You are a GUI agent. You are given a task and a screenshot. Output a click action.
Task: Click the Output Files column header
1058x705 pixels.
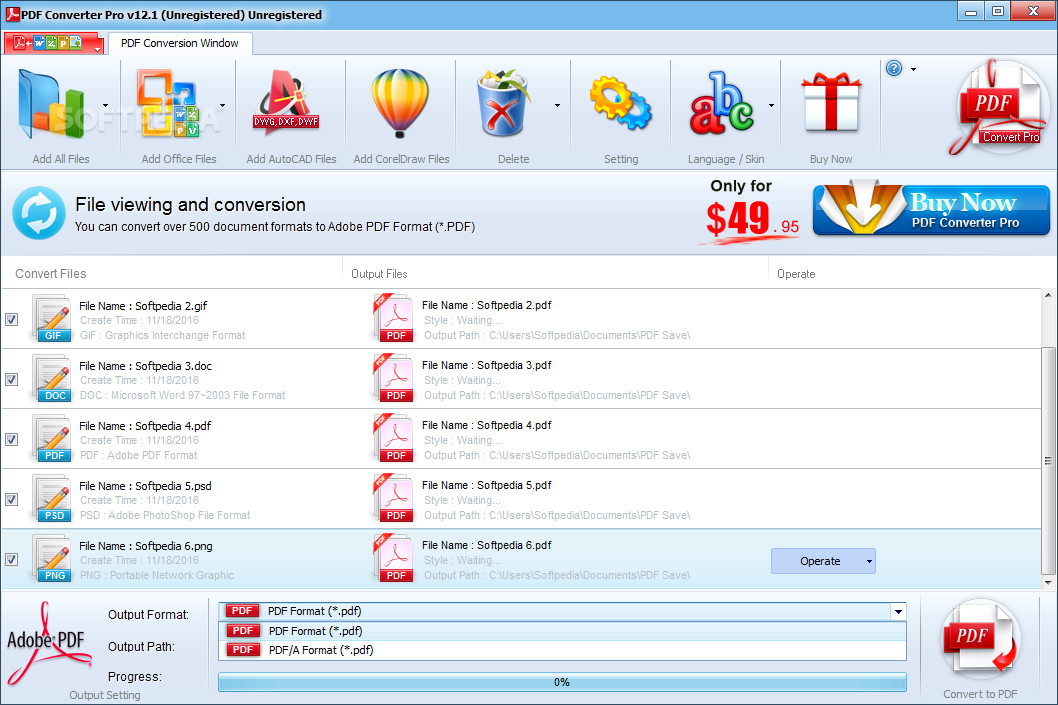coord(379,274)
